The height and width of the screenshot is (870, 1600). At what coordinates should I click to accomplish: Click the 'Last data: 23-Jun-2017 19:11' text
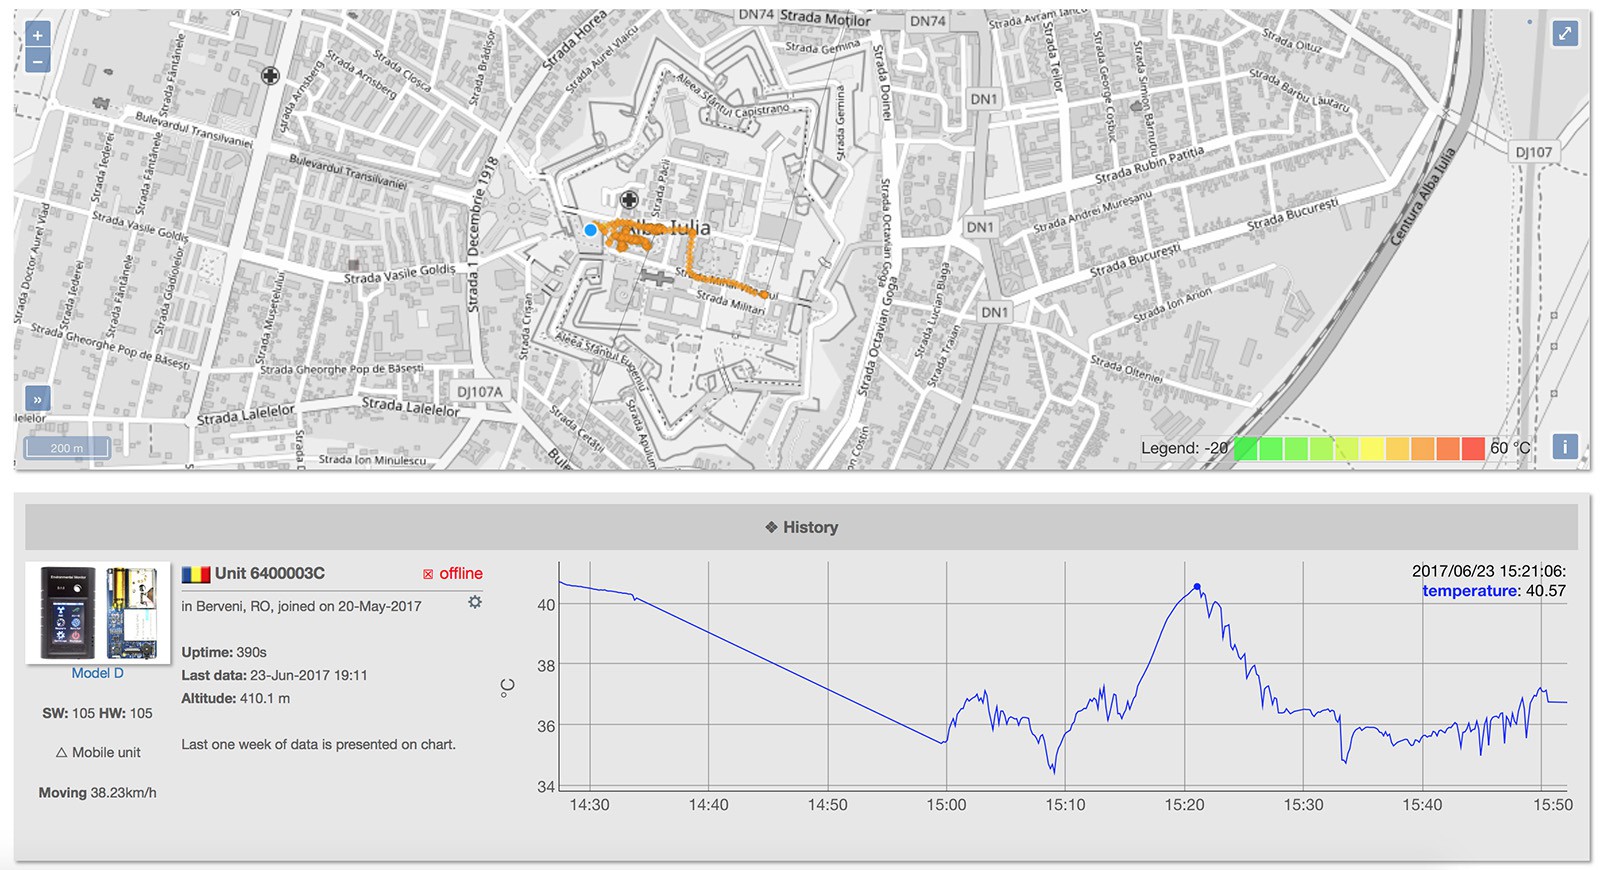(274, 675)
